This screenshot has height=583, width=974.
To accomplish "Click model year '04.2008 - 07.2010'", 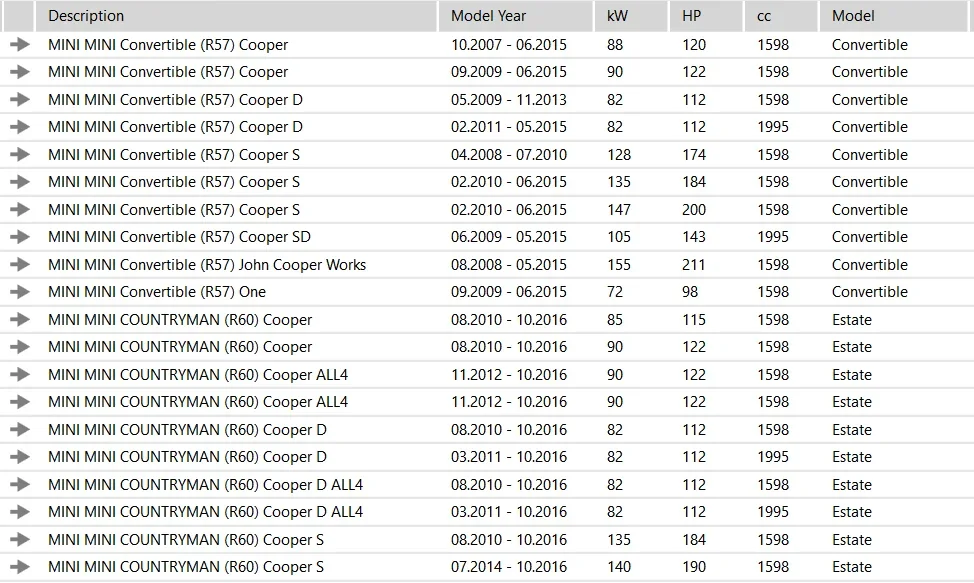I will point(509,155).
